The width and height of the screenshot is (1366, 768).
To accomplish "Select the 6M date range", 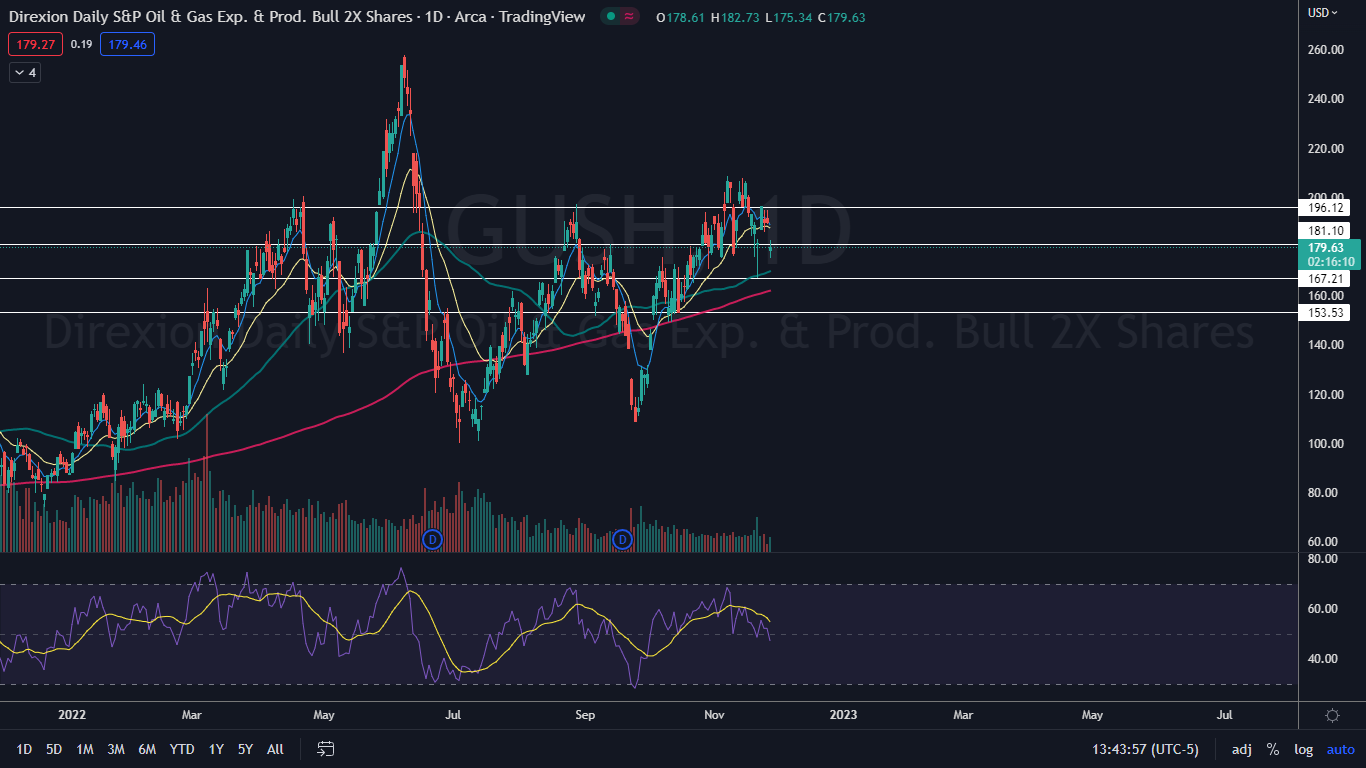I will point(147,749).
